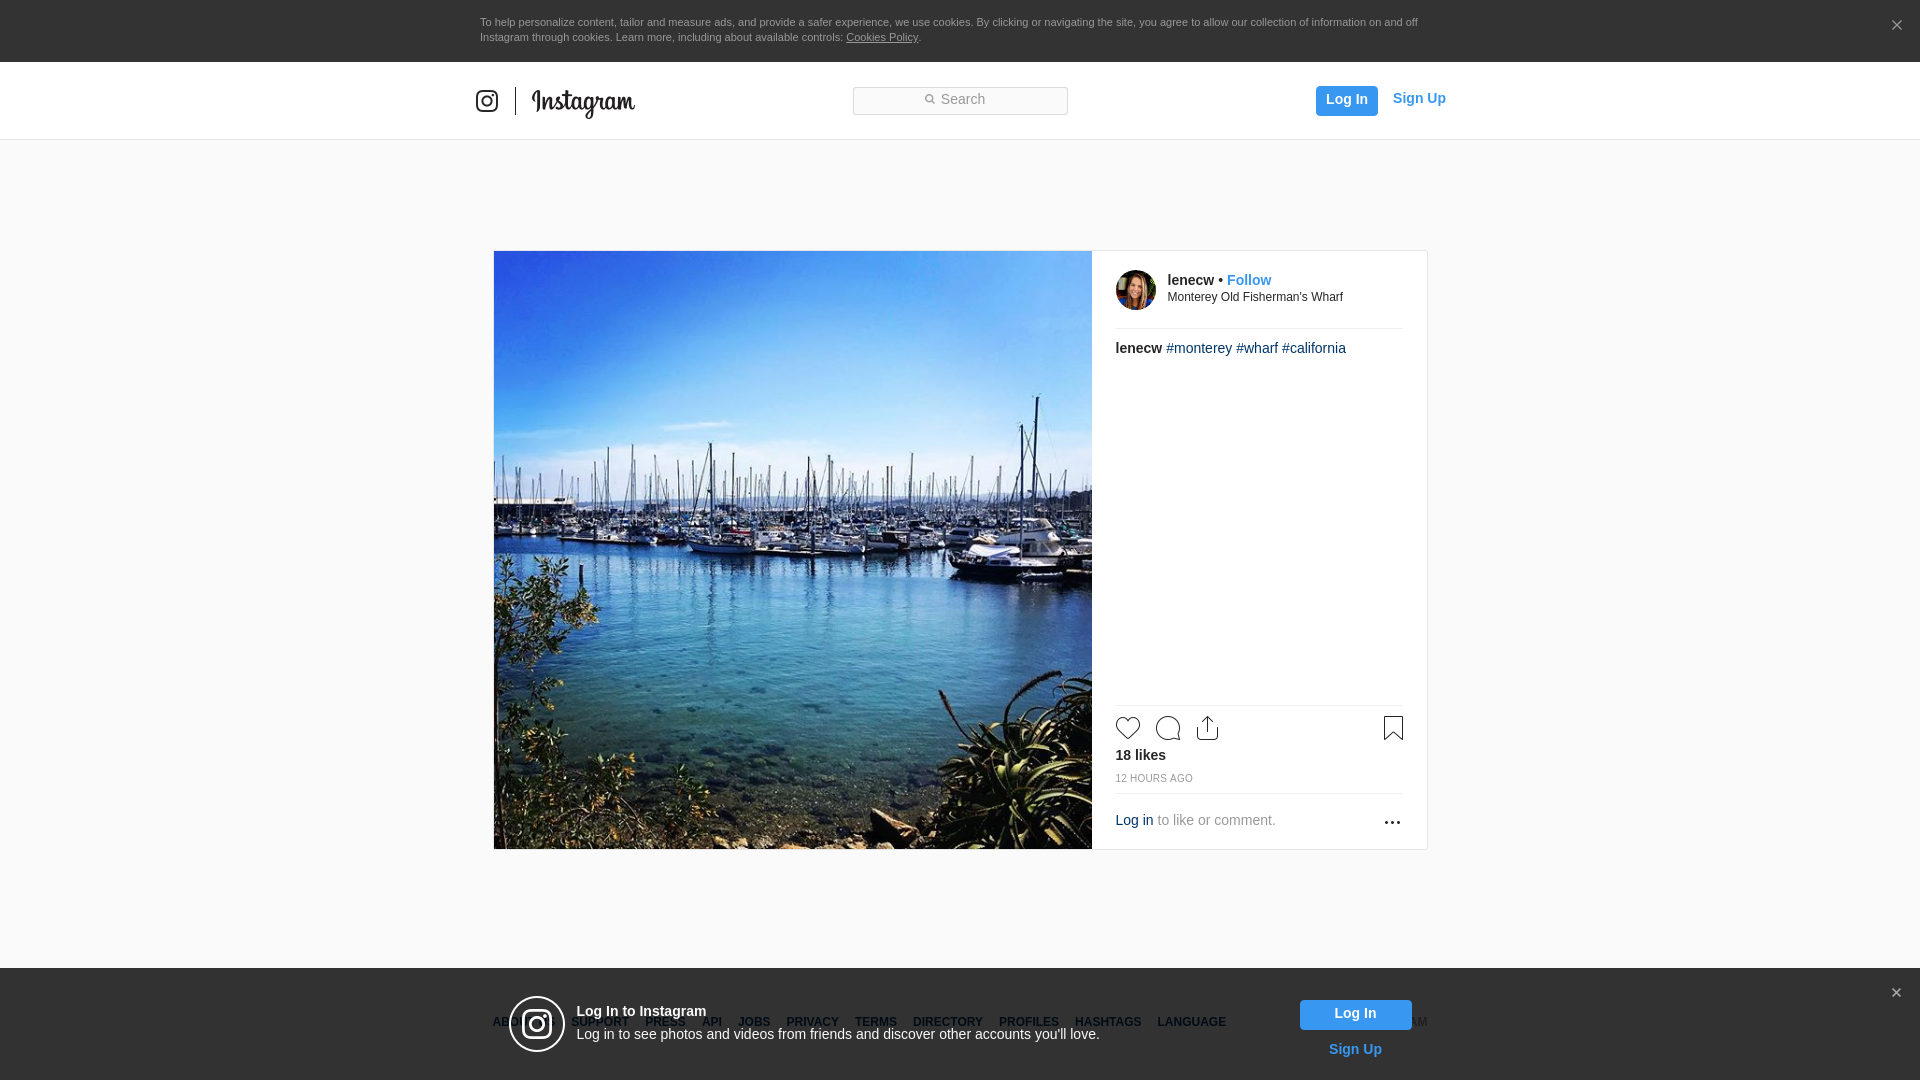1920x1080 pixels.
Task: Save the post with the bookmark icon
Action: tap(1393, 728)
